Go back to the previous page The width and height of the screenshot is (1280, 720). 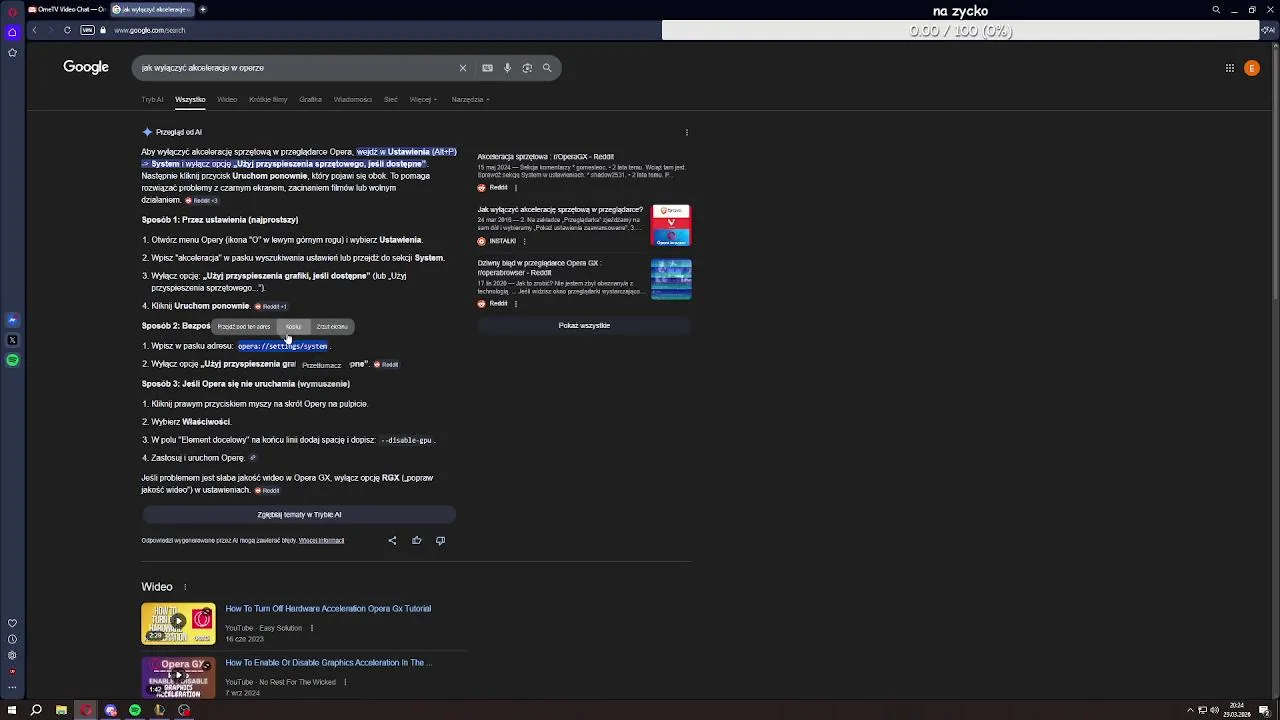(34, 30)
